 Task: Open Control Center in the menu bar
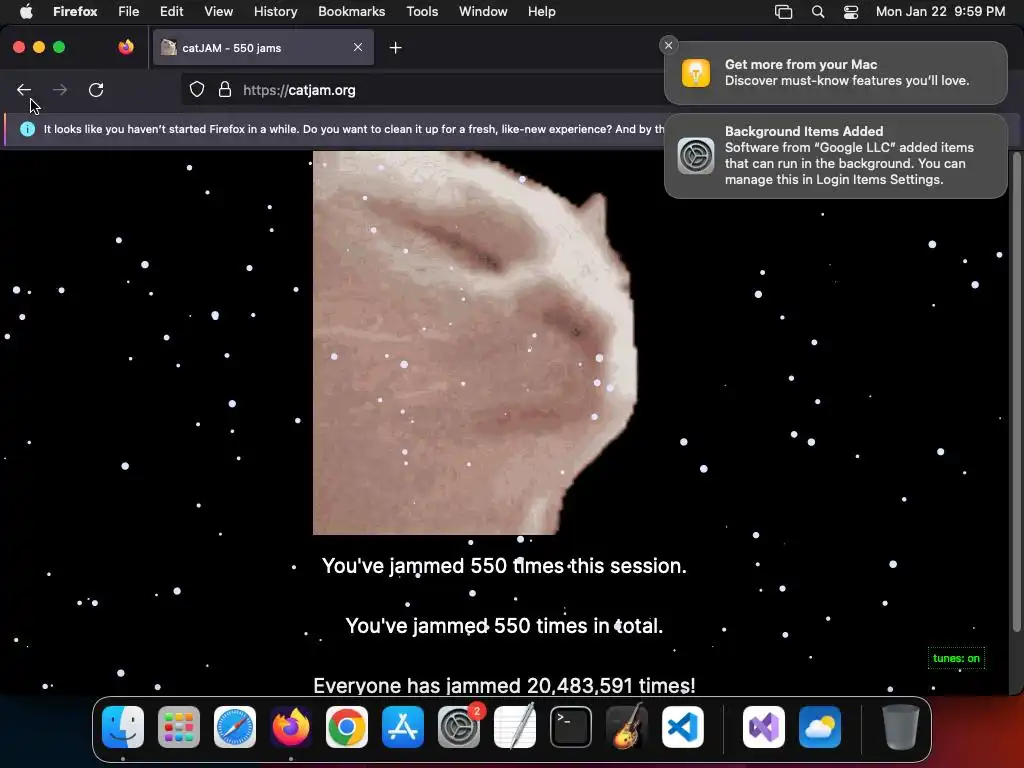pos(851,12)
